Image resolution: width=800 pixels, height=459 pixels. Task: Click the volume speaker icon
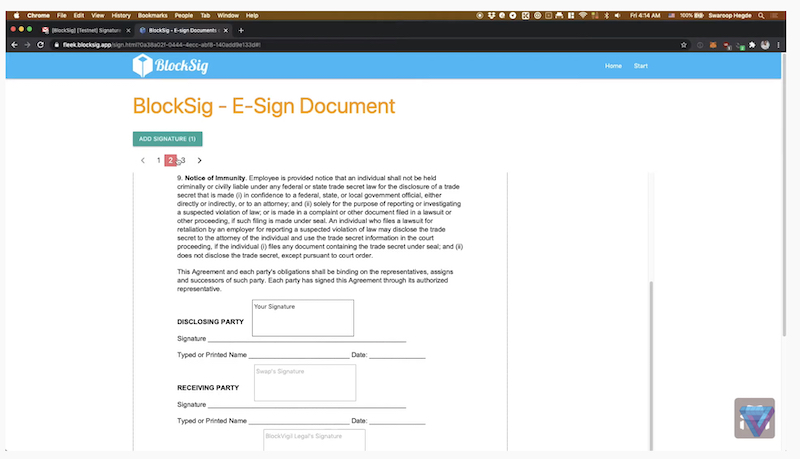click(618, 15)
